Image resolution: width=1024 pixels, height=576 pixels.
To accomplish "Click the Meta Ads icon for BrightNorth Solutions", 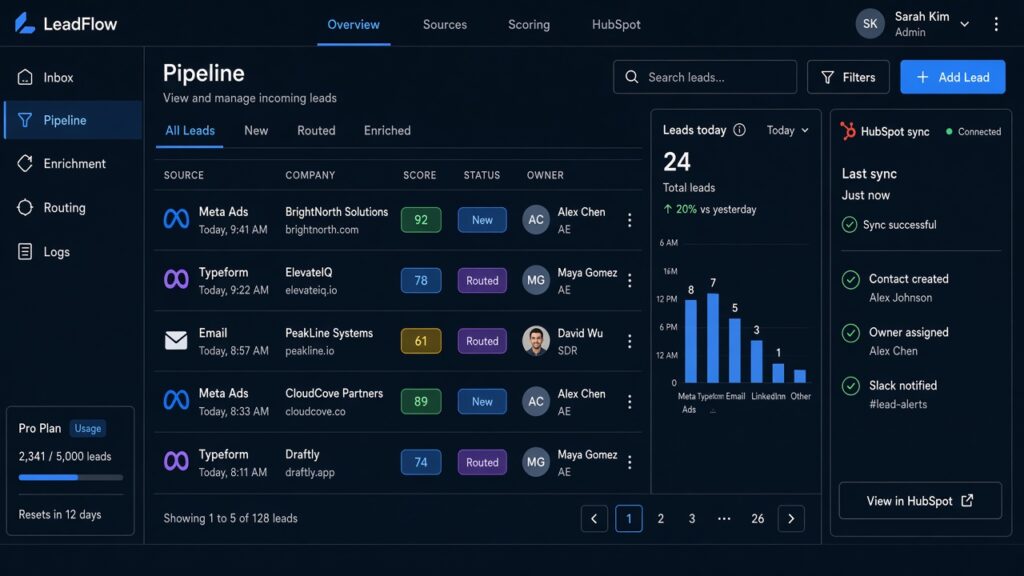I will [176, 219].
